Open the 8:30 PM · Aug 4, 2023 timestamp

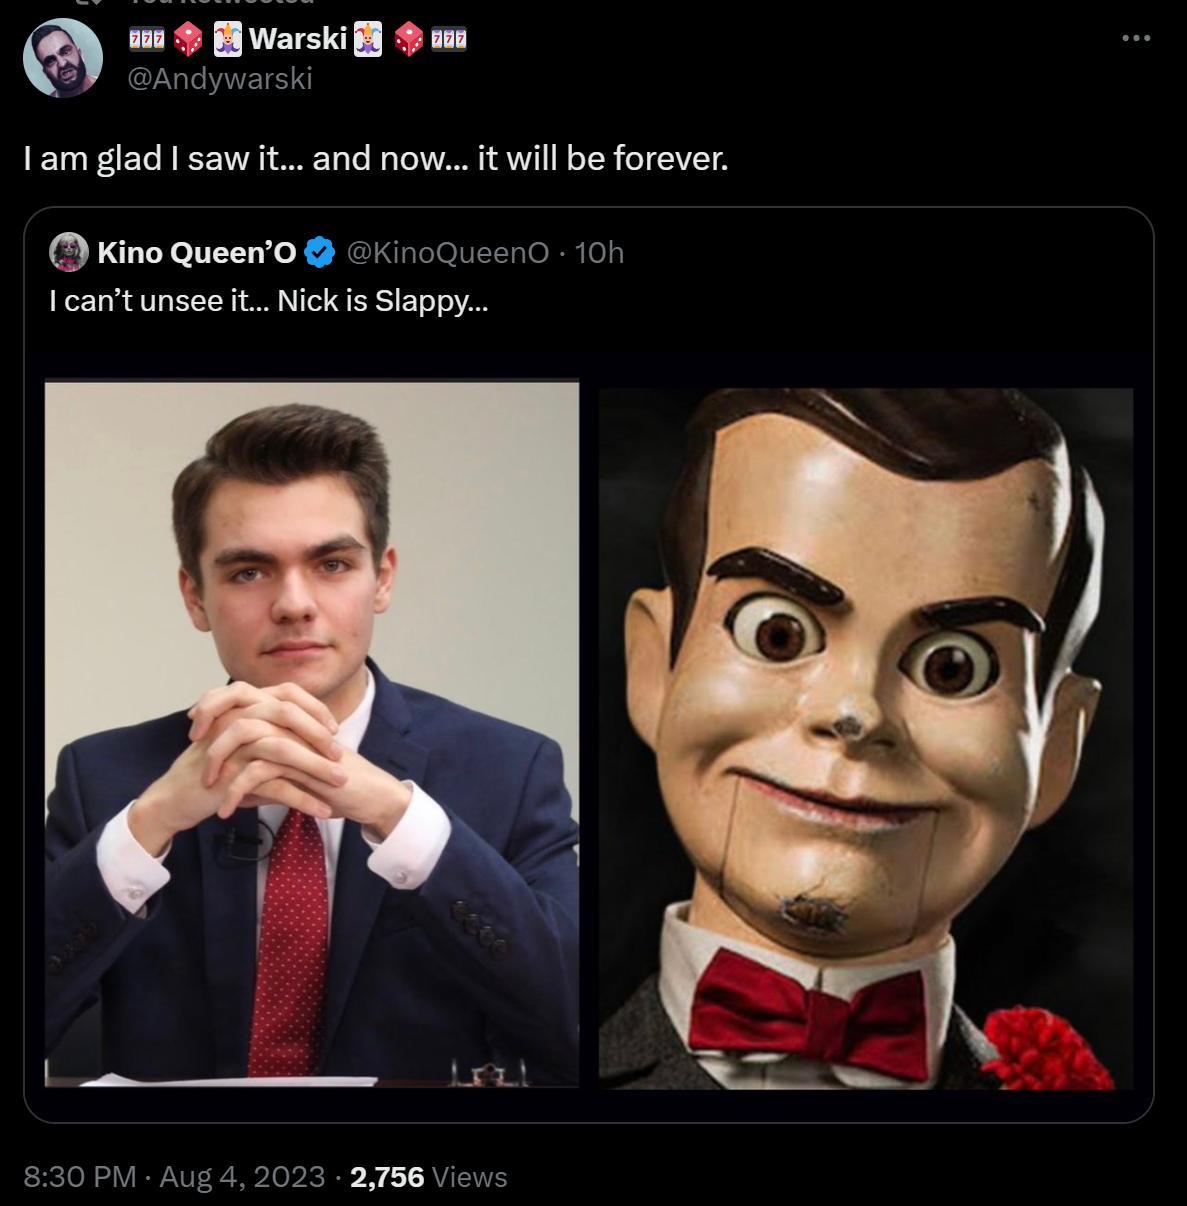(174, 1177)
